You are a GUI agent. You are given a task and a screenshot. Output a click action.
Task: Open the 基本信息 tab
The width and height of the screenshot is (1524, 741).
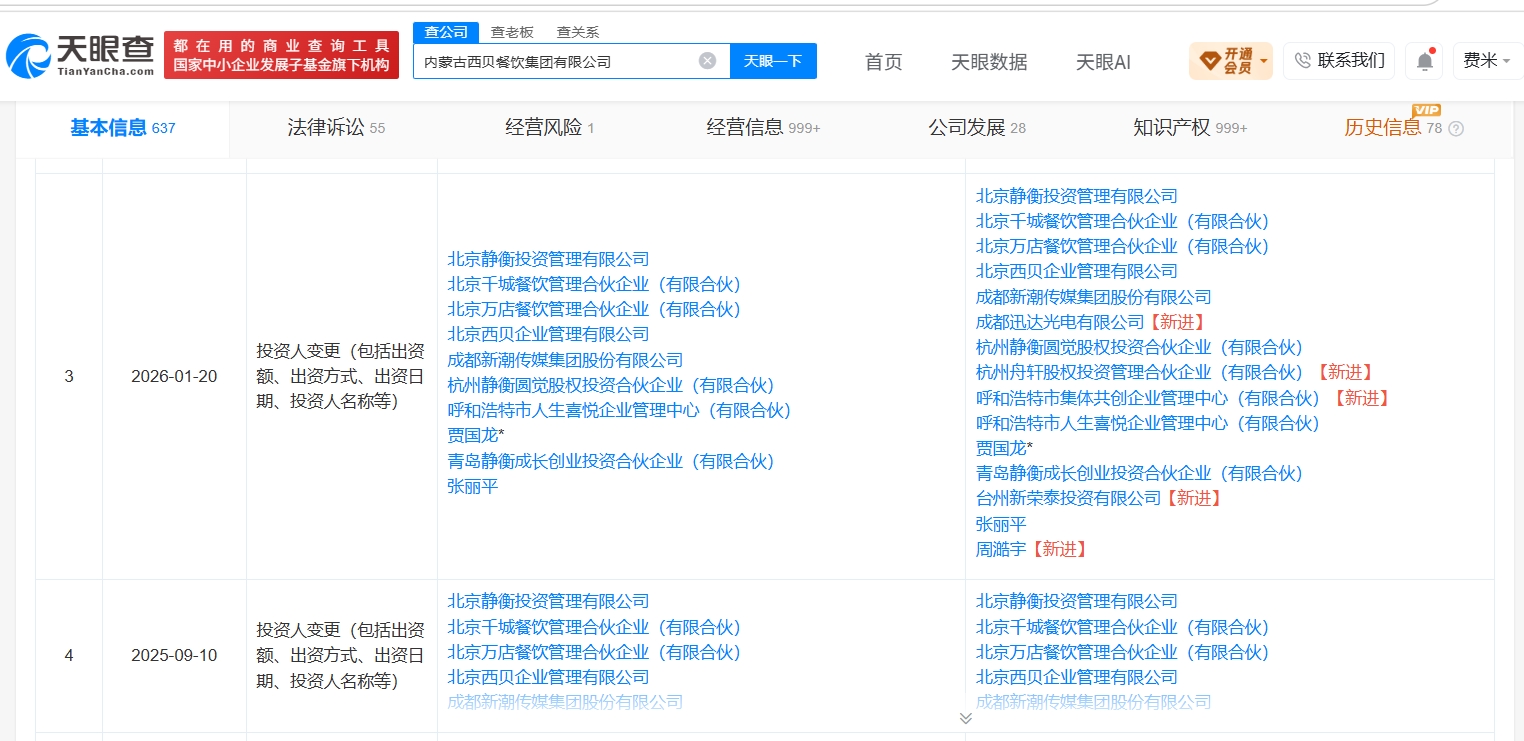pyautogui.click(x=122, y=128)
